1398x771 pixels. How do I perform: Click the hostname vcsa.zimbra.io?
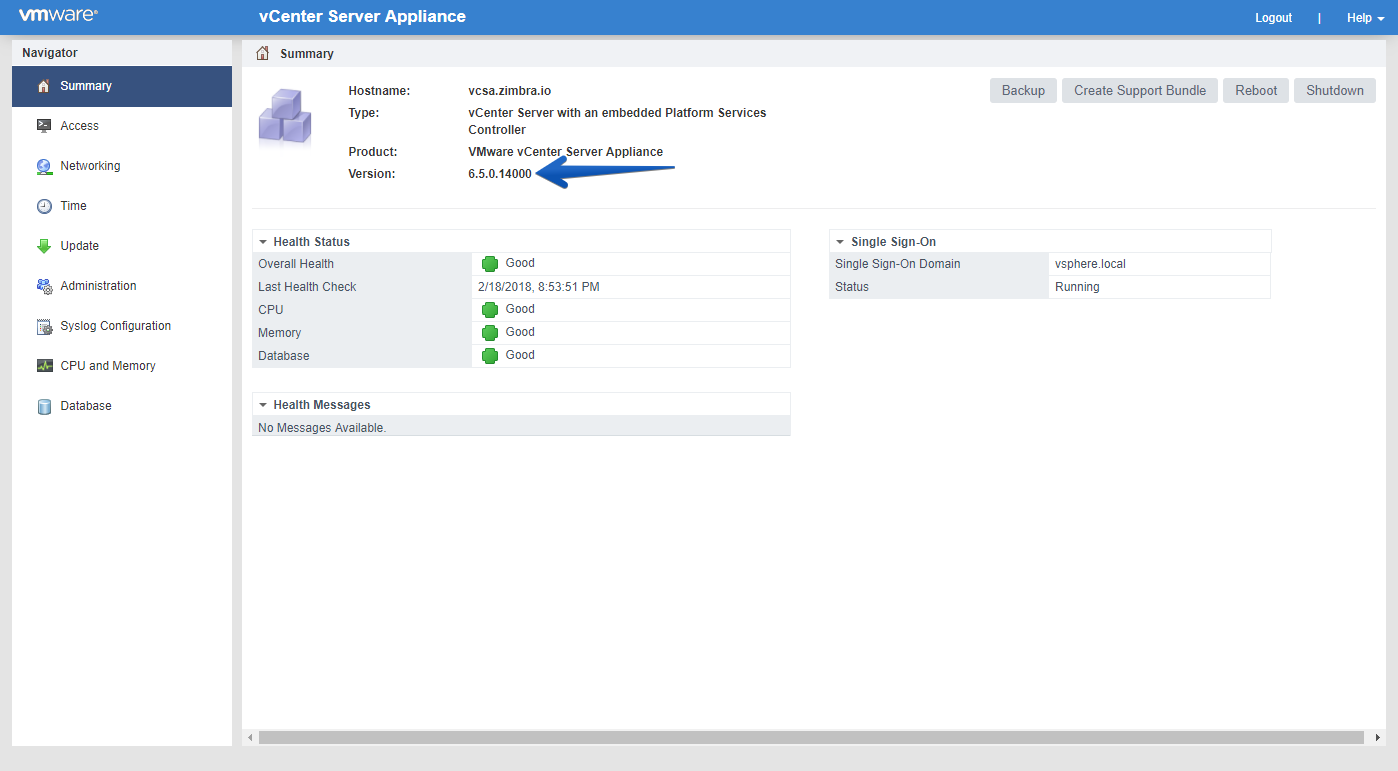pyautogui.click(x=509, y=91)
